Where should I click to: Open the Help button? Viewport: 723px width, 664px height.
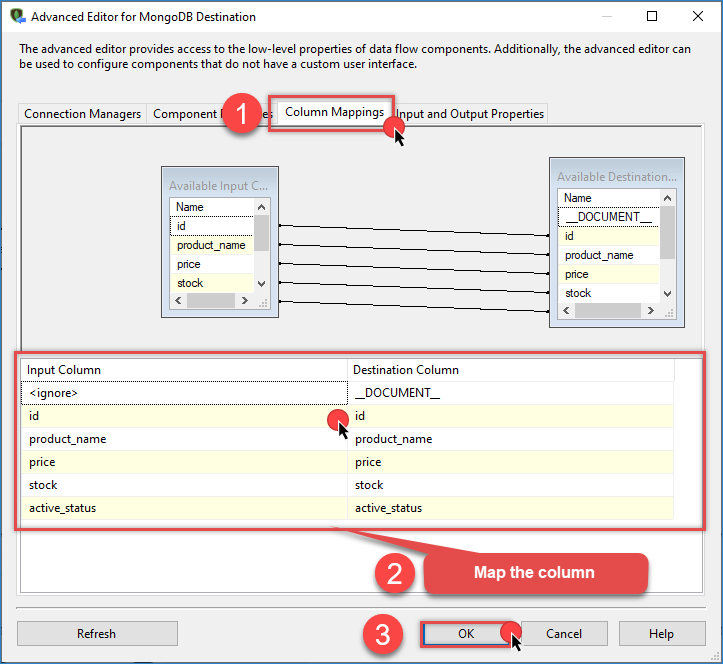click(x=661, y=633)
